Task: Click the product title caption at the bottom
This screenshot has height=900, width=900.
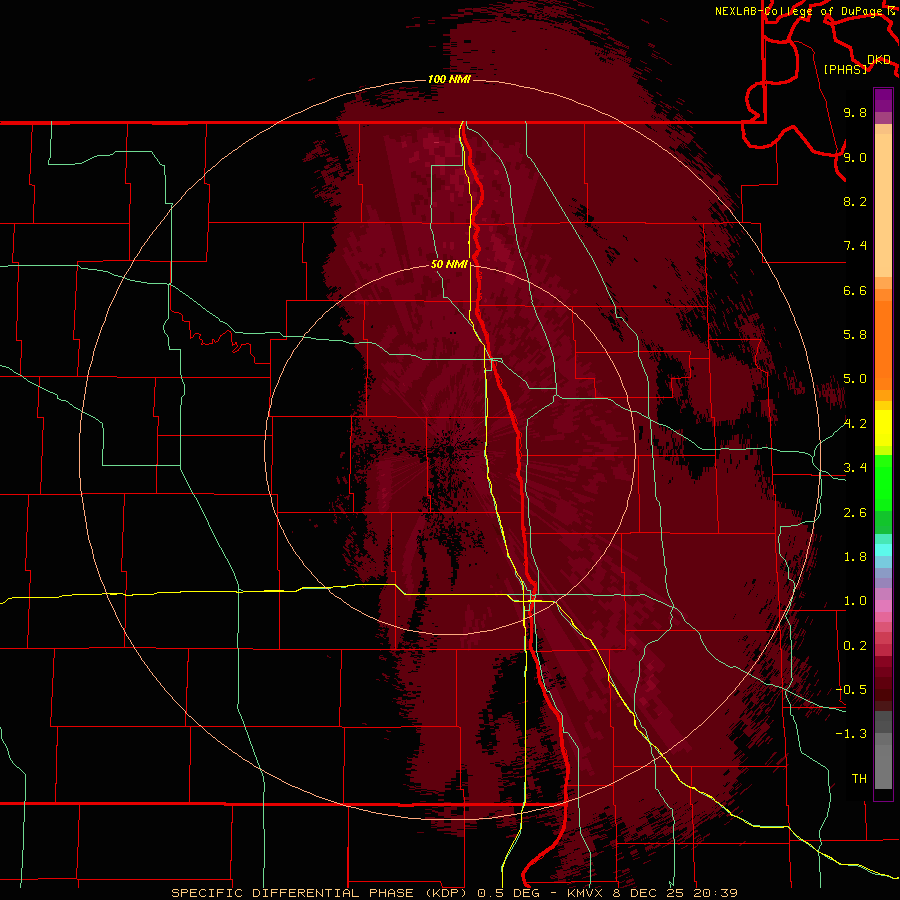Action: coord(454,893)
